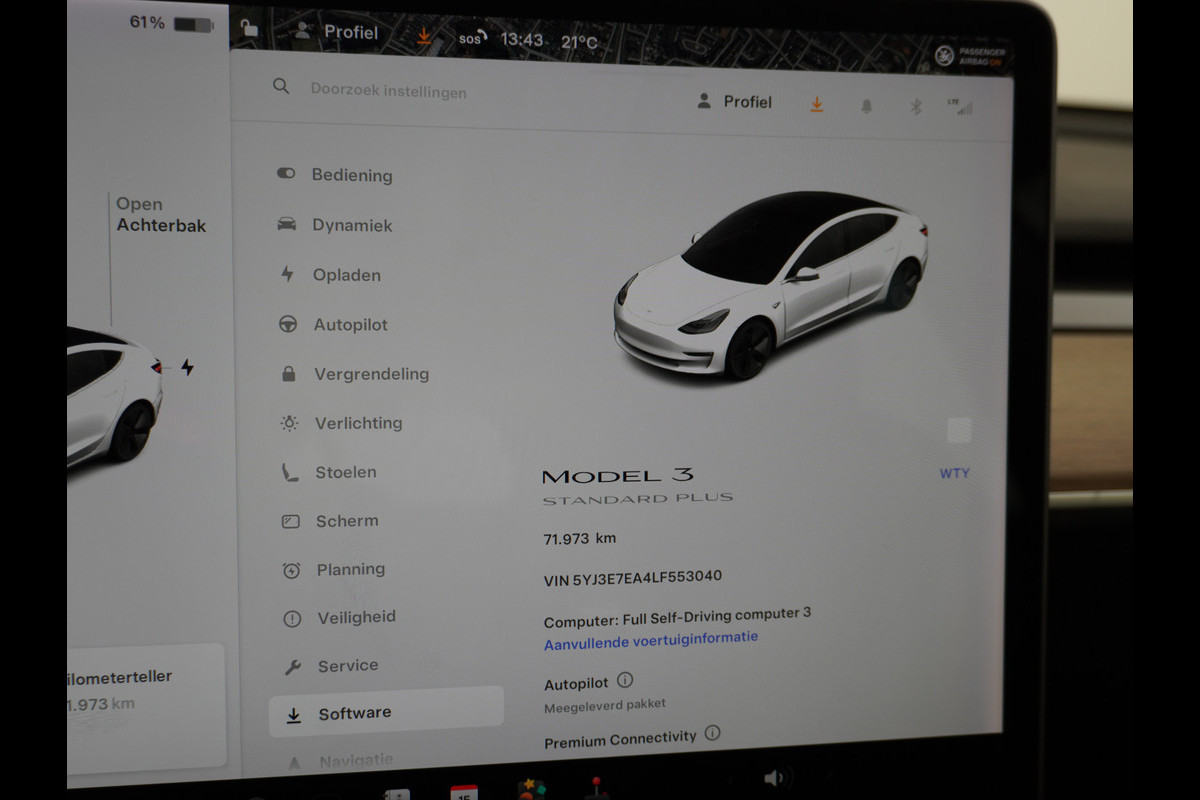Open Profiel in the top status bar
The image size is (1200, 800).
337,32
